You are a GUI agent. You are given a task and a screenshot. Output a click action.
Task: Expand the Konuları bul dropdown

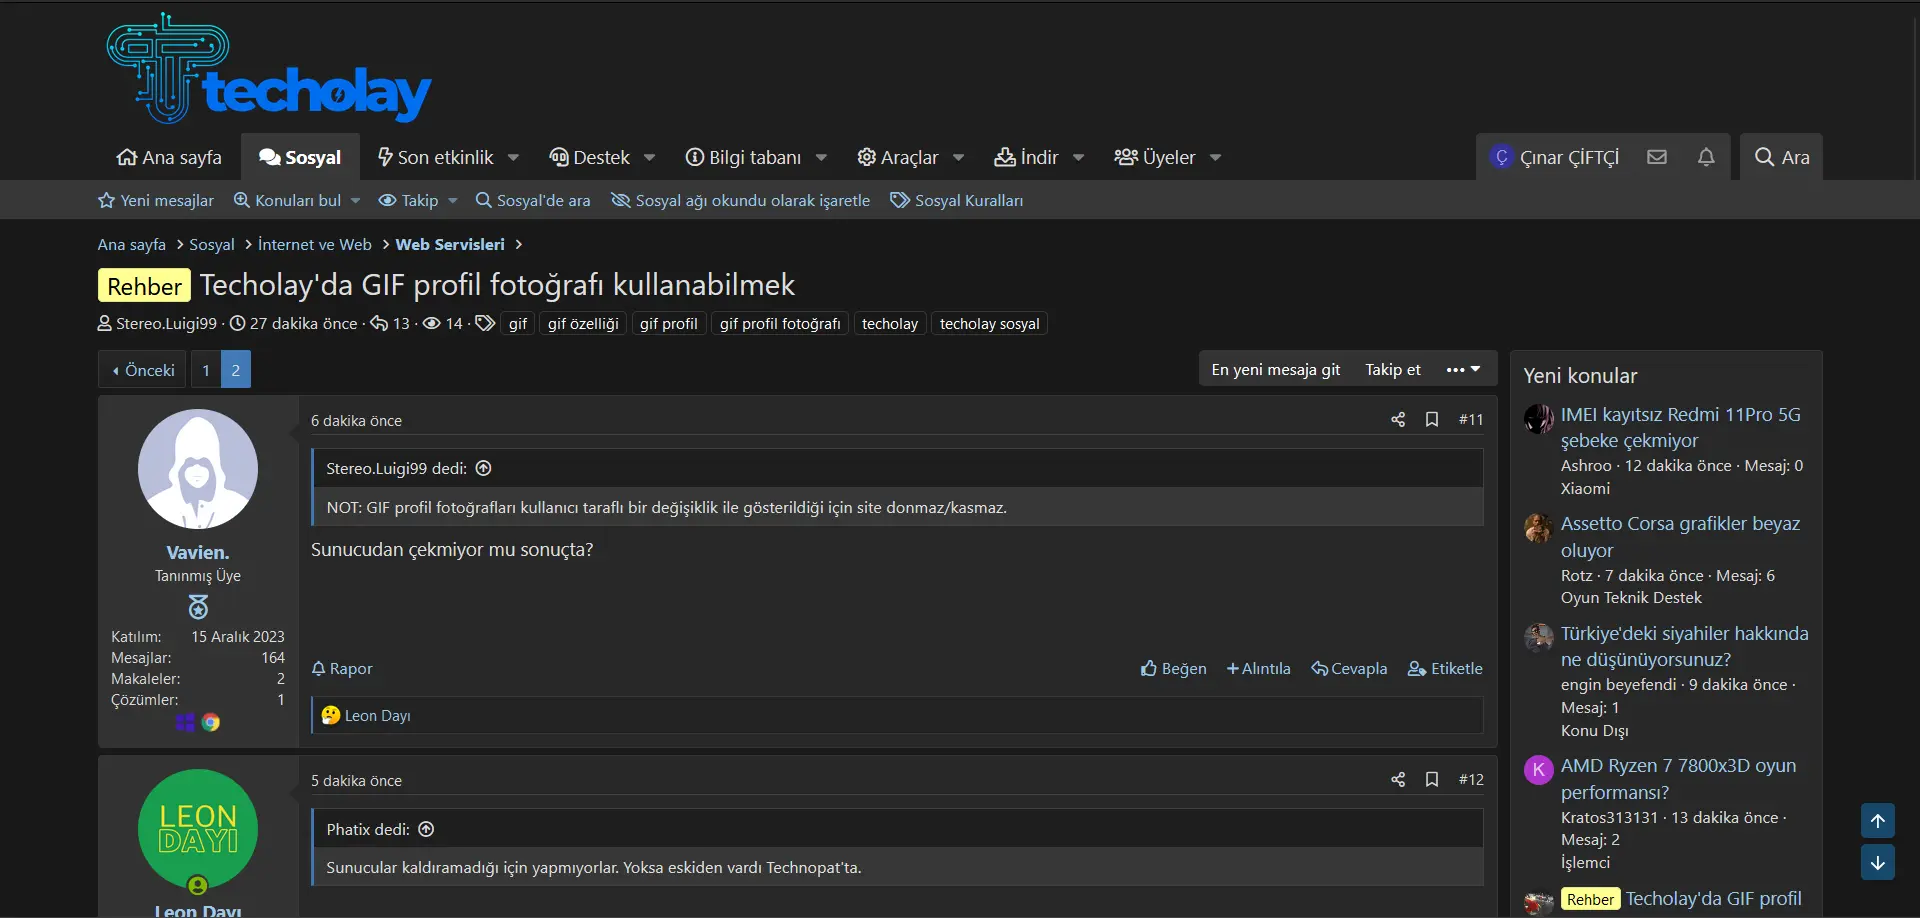coord(355,201)
